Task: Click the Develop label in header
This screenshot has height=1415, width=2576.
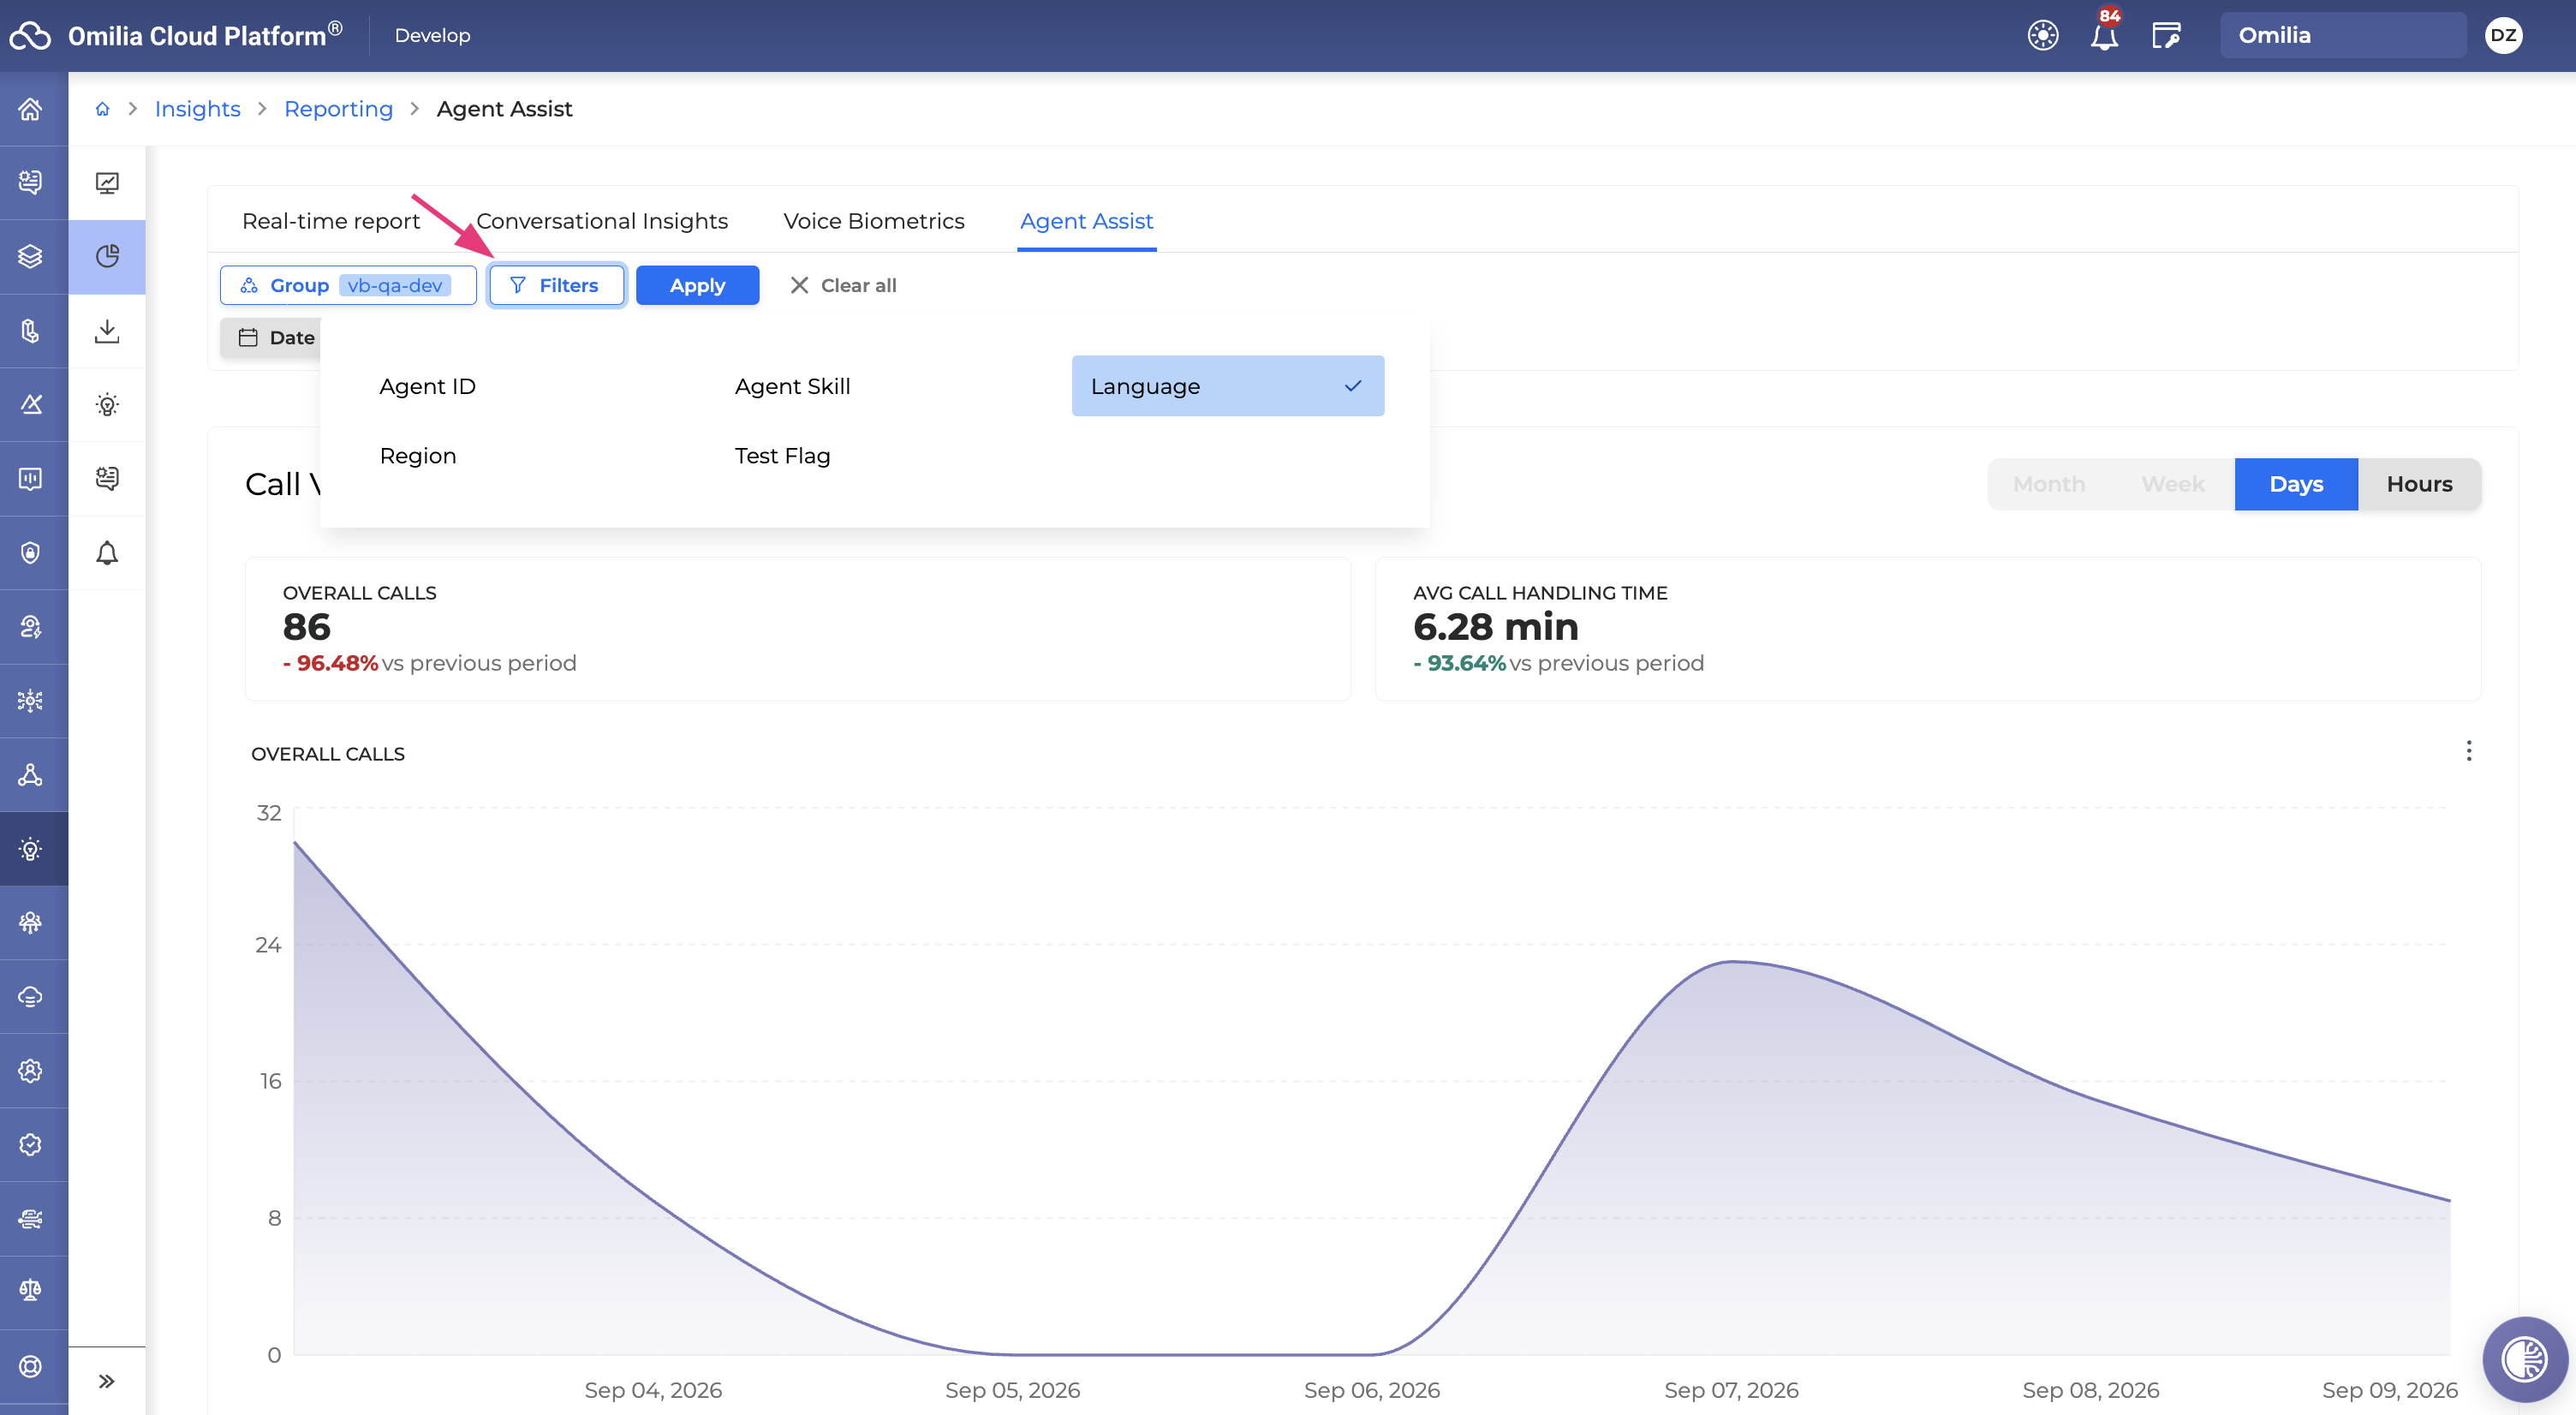Action: pyautogui.click(x=432, y=35)
